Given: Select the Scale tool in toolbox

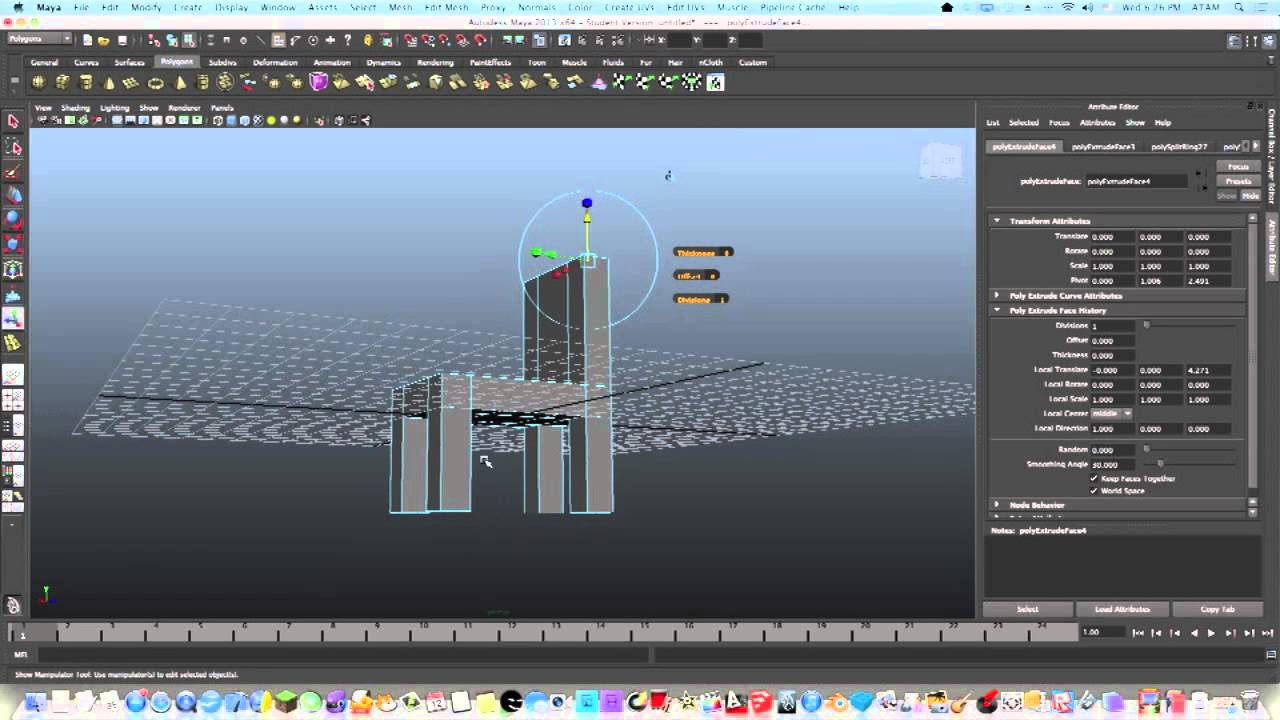Looking at the screenshot, I should pos(13,244).
